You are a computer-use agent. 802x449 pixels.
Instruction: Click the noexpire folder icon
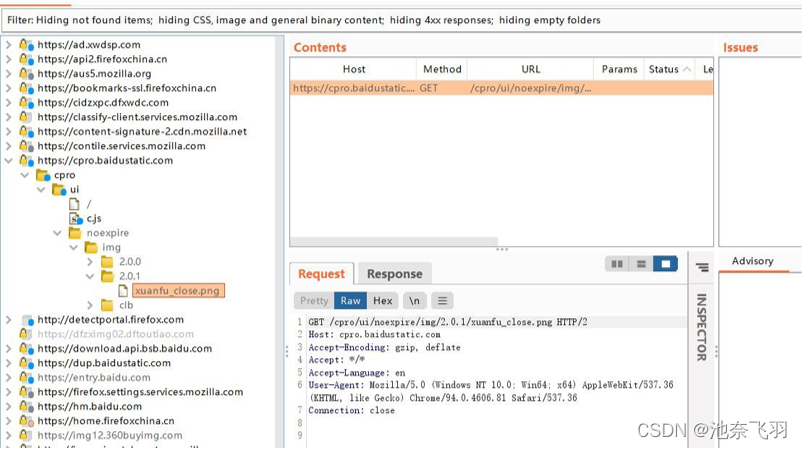coord(75,233)
